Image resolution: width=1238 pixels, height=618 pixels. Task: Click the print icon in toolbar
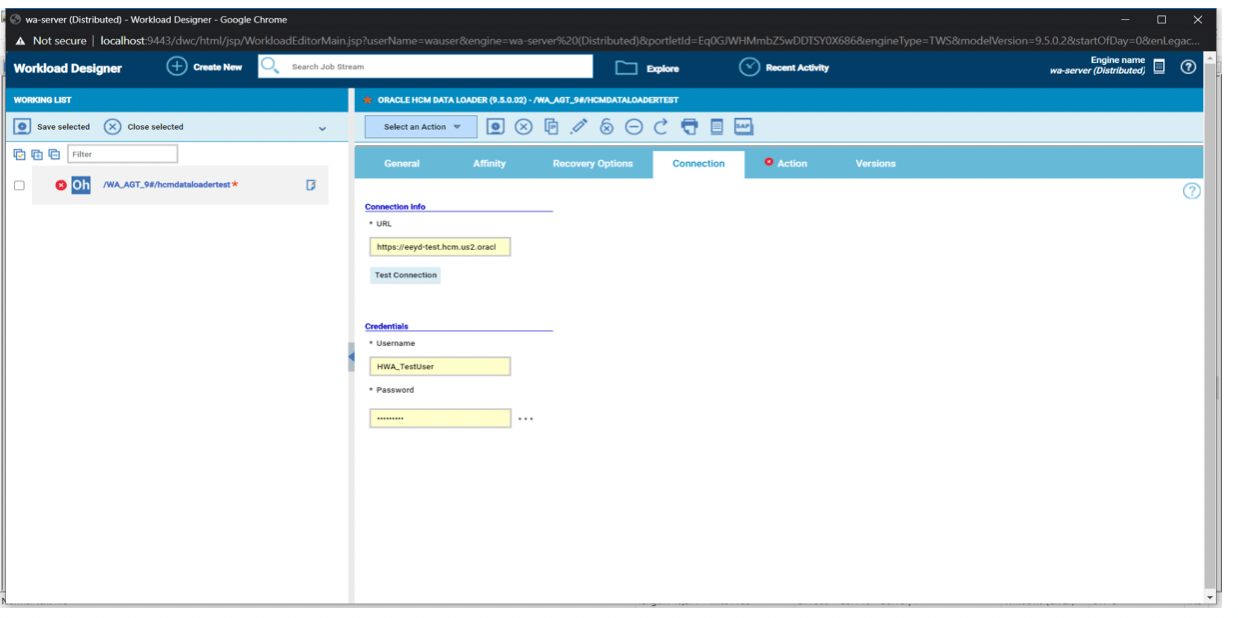tap(689, 126)
